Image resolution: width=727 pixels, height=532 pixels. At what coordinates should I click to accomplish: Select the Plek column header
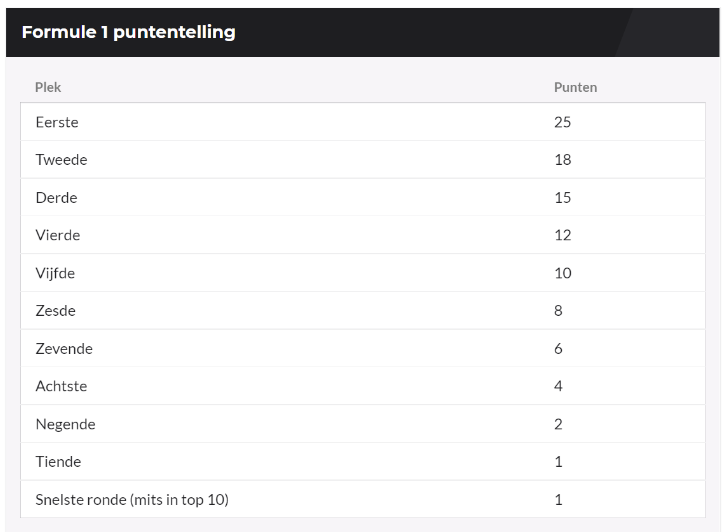pyautogui.click(x=48, y=87)
